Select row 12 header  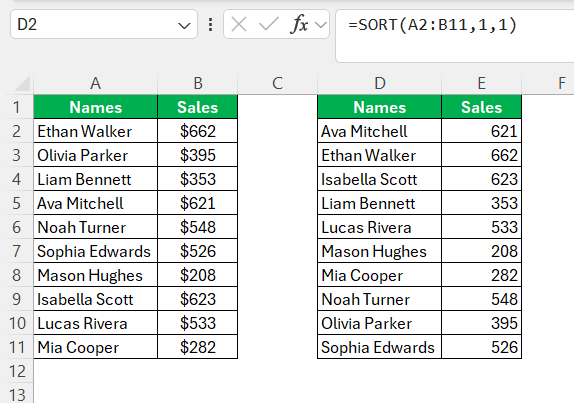click(16, 371)
